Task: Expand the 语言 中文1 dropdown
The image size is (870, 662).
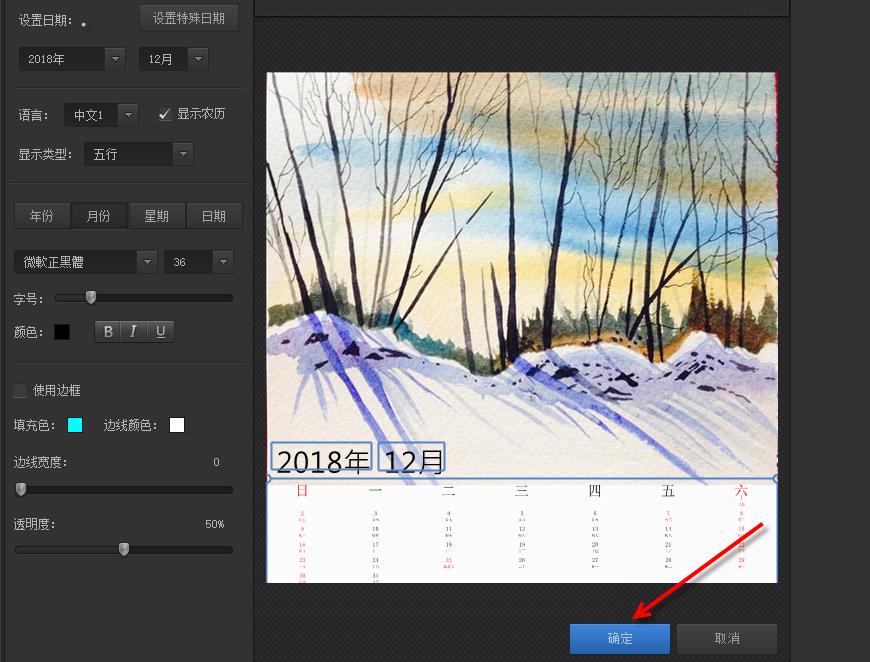Action: pyautogui.click(x=101, y=115)
